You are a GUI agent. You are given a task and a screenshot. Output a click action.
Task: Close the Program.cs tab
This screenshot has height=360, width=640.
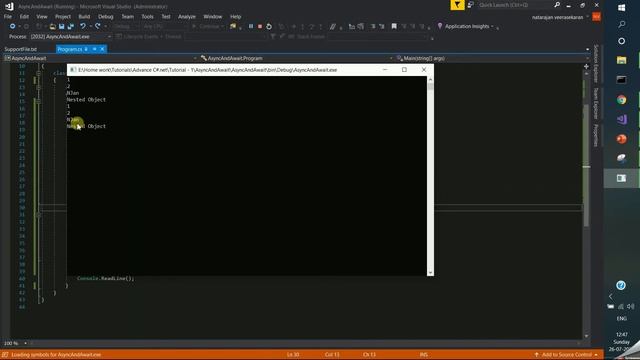pyautogui.click(x=102, y=49)
